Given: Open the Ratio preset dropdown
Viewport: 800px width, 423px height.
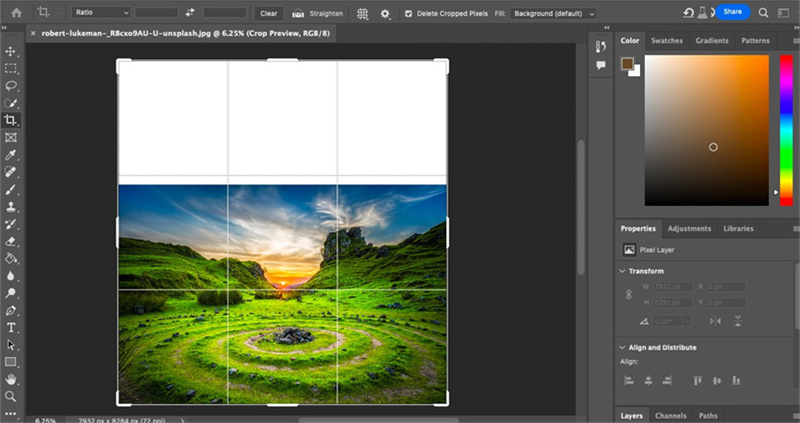Looking at the screenshot, I should coord(101,13).
